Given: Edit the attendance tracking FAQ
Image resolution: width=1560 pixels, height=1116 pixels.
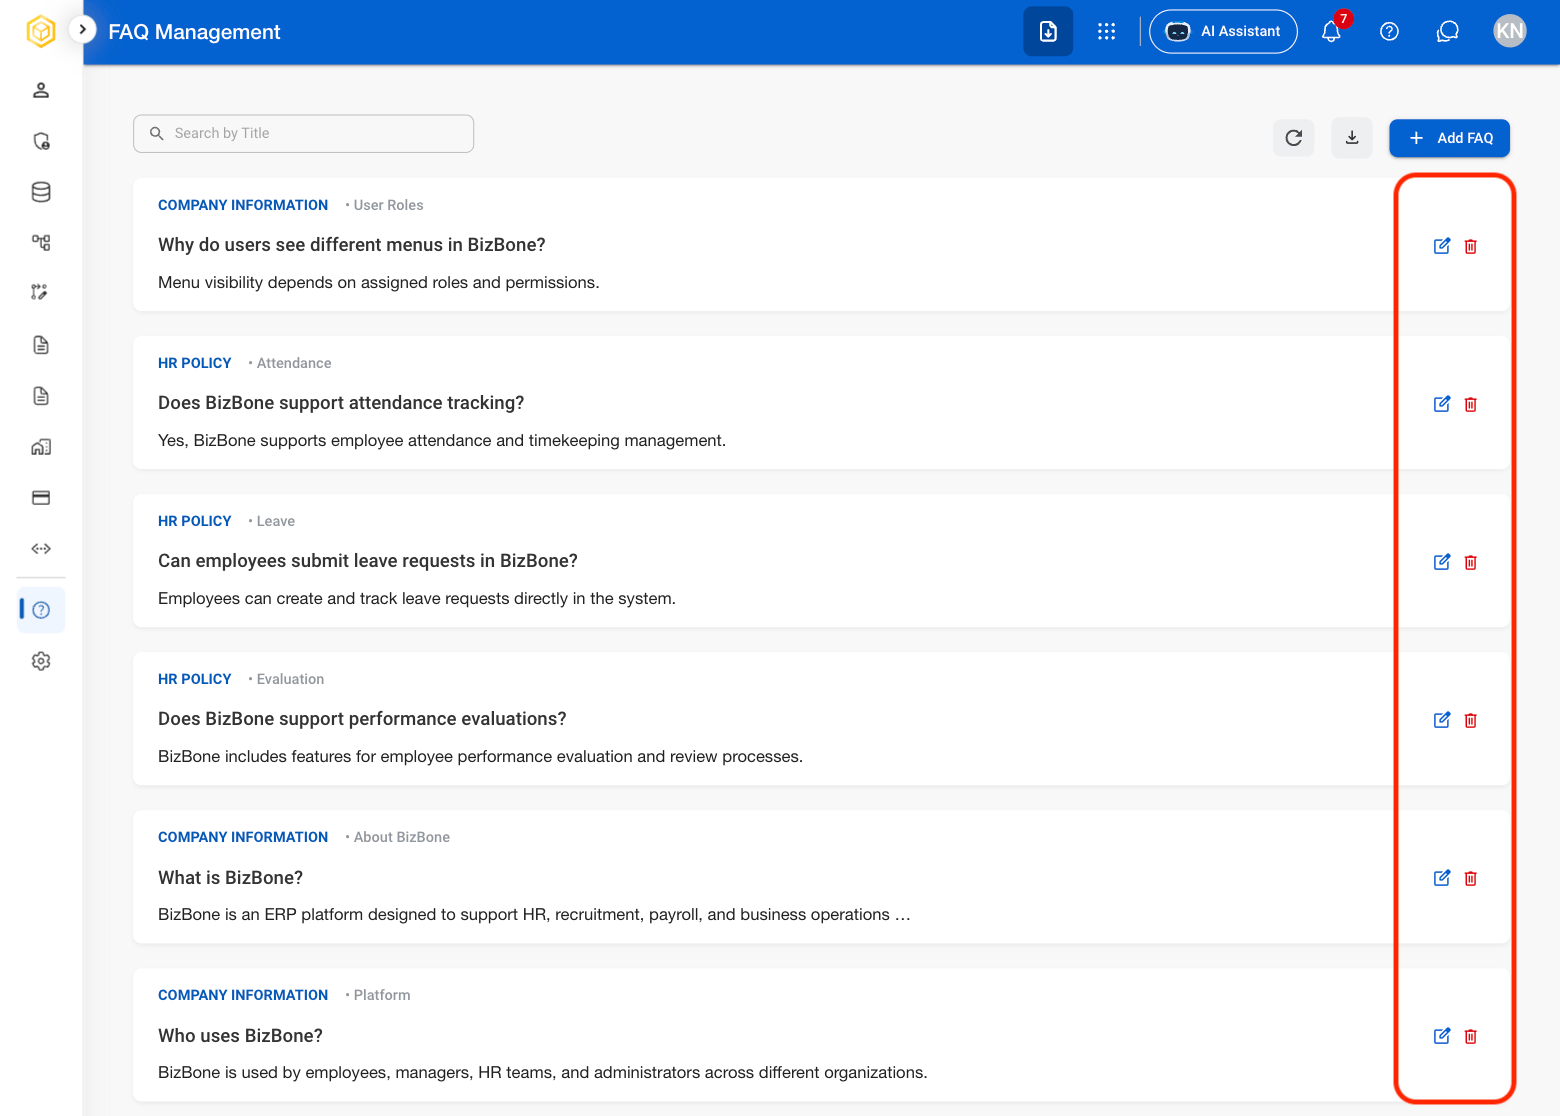Looking at the screenshot, I should pos(1442,404).
